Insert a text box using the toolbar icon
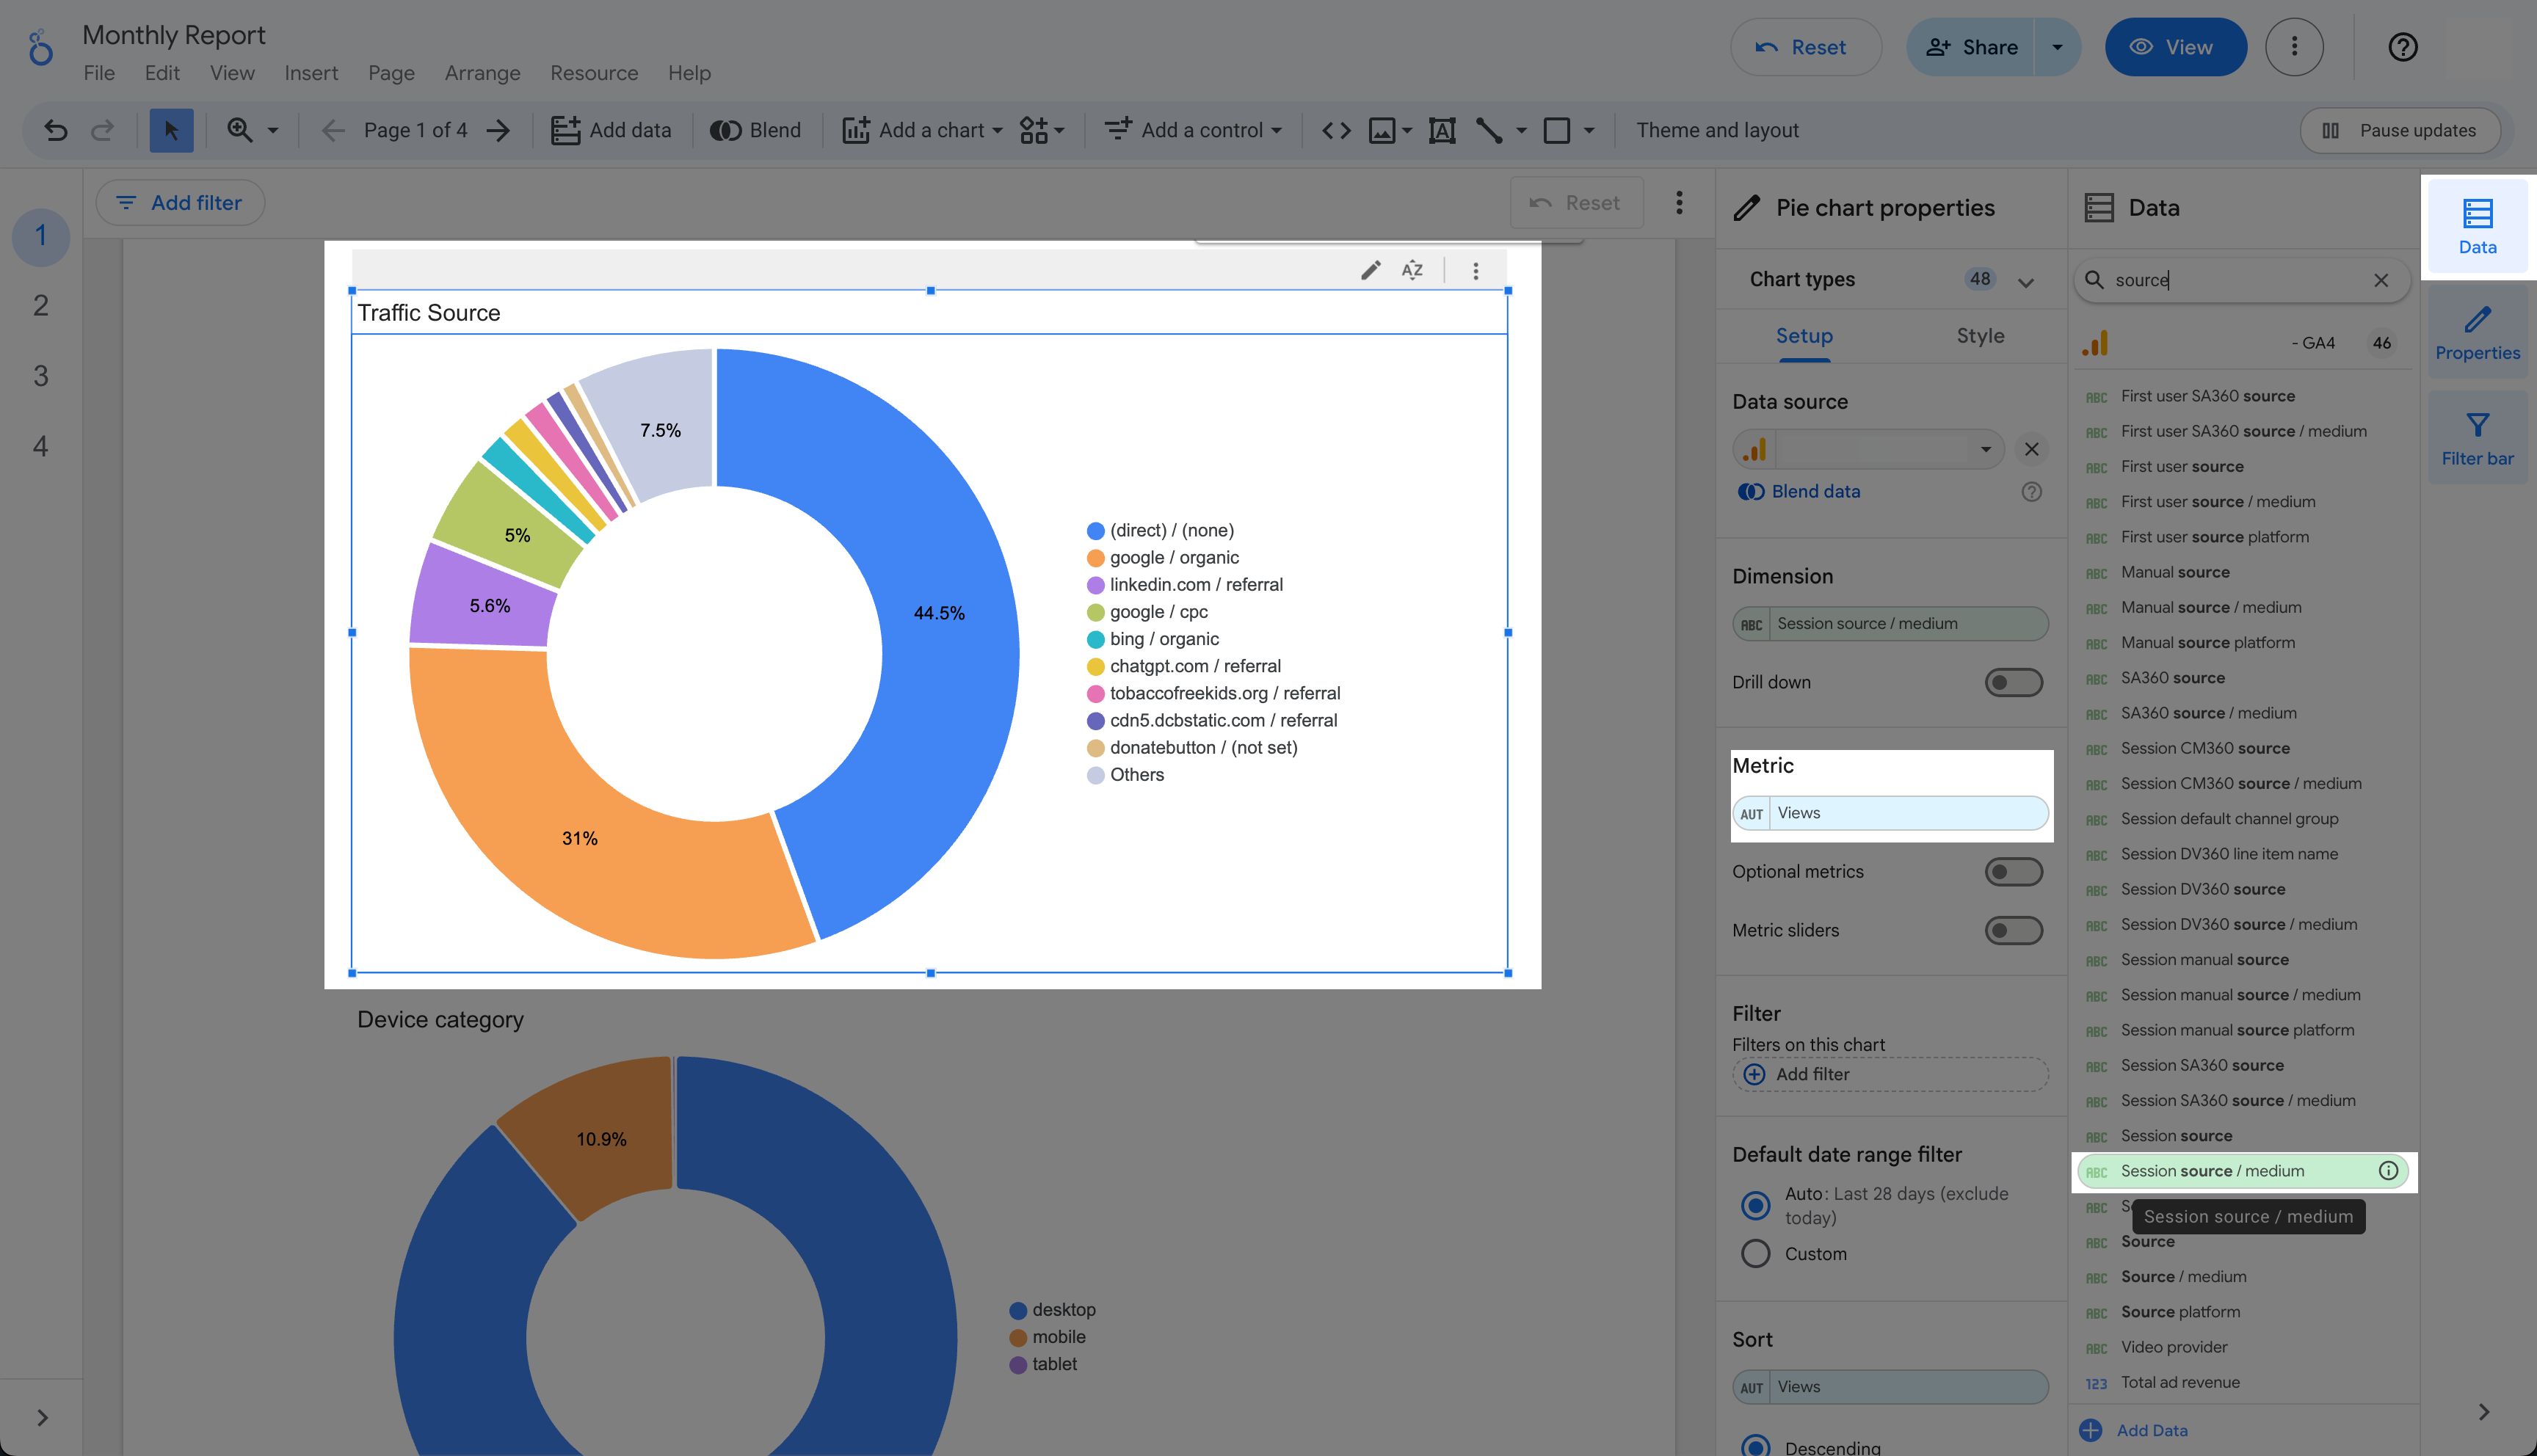The height and width of the screenshot is (1456, 2537). pos(1441,130)
